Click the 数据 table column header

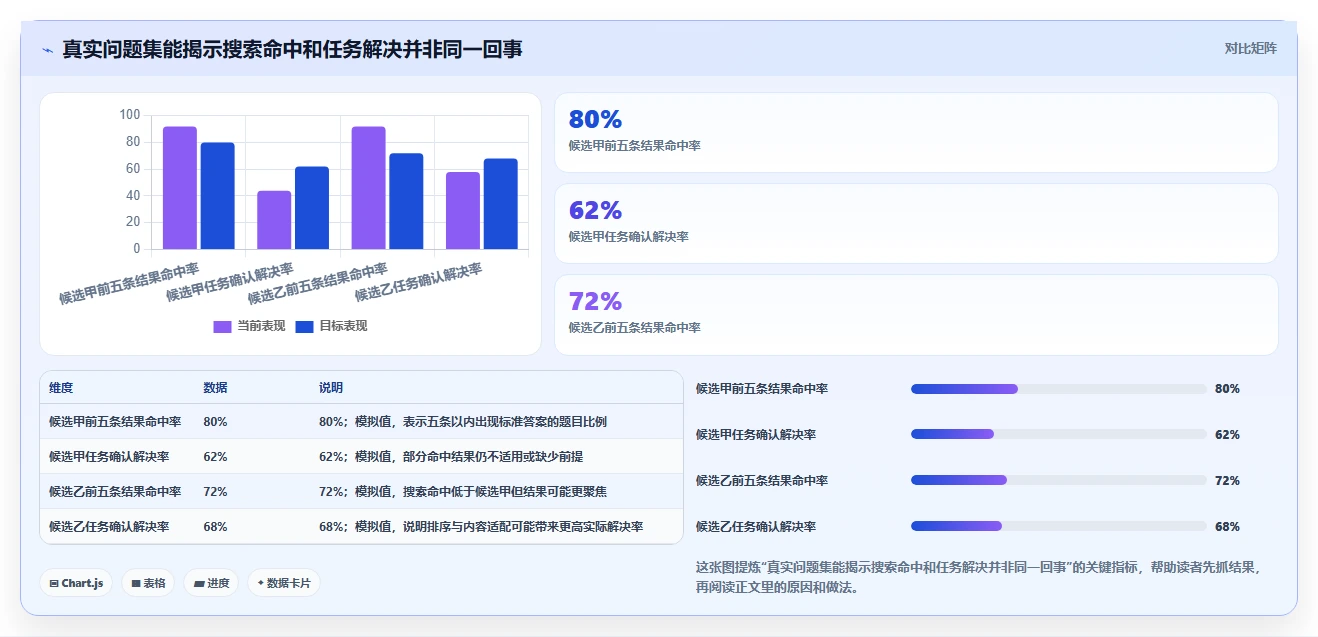coord(215,388)
